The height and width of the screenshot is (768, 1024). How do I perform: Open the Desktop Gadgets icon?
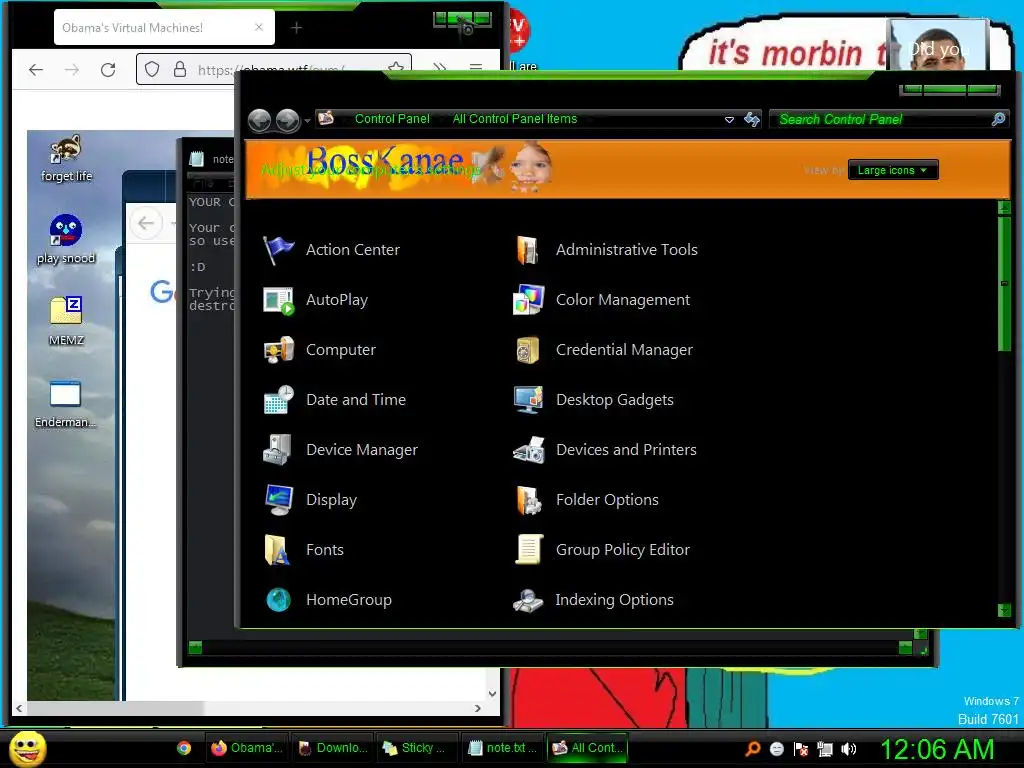coord(528,400)
